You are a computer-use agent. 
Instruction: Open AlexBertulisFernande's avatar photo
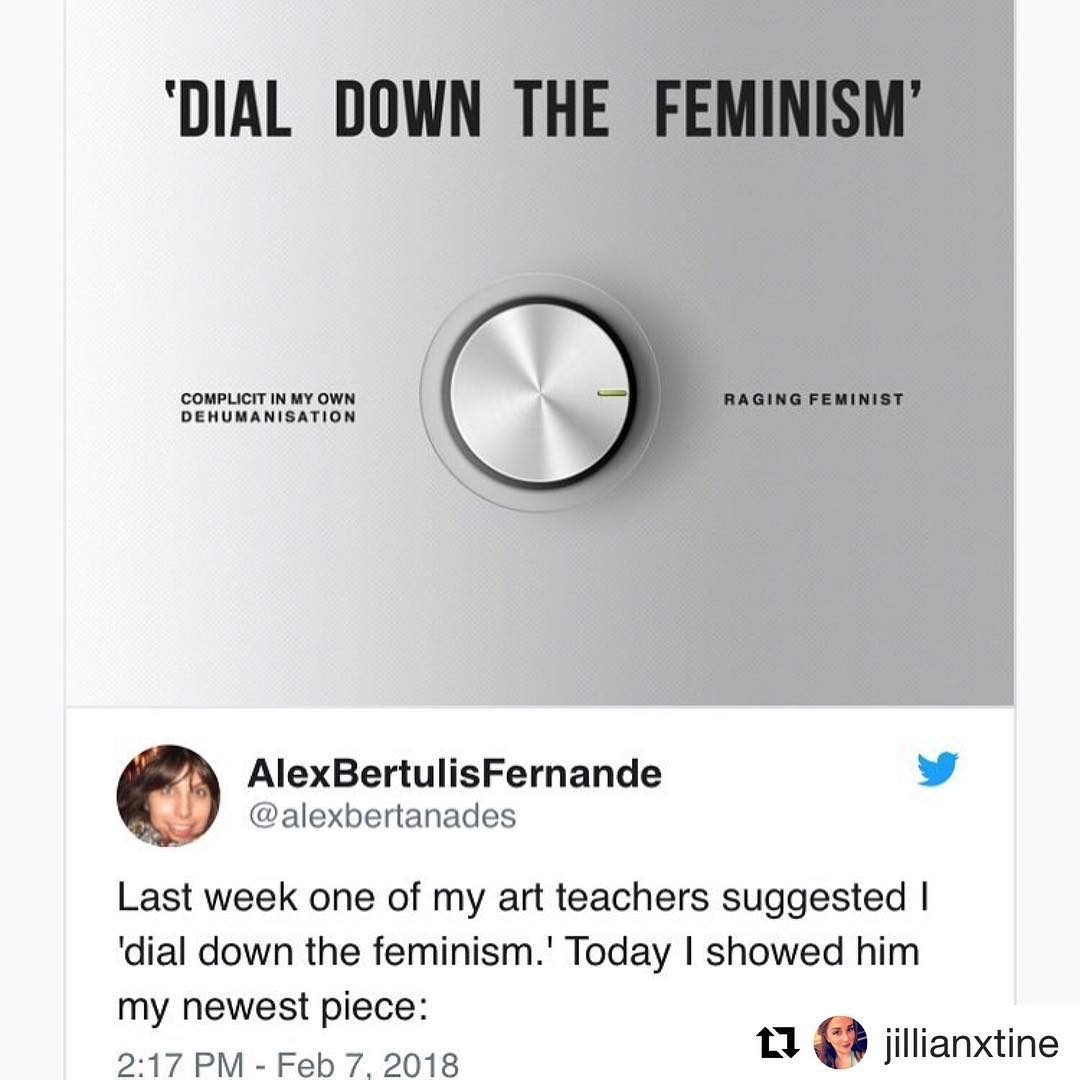pyautogui.click(x=169, y=796)
